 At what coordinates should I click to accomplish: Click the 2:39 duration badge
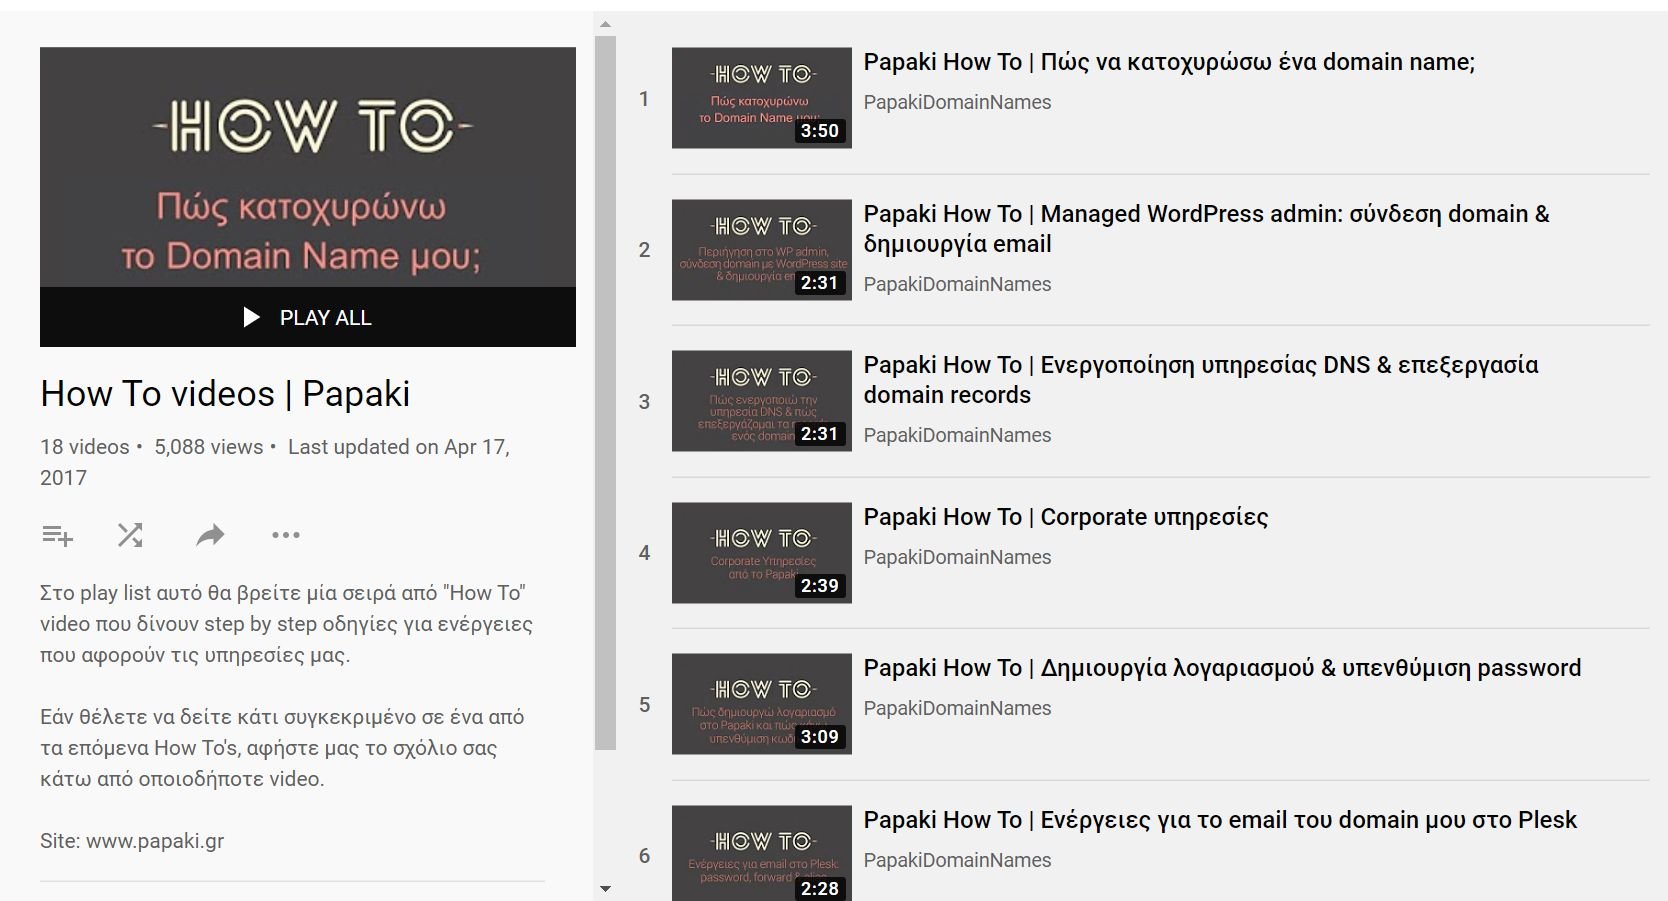820,586
